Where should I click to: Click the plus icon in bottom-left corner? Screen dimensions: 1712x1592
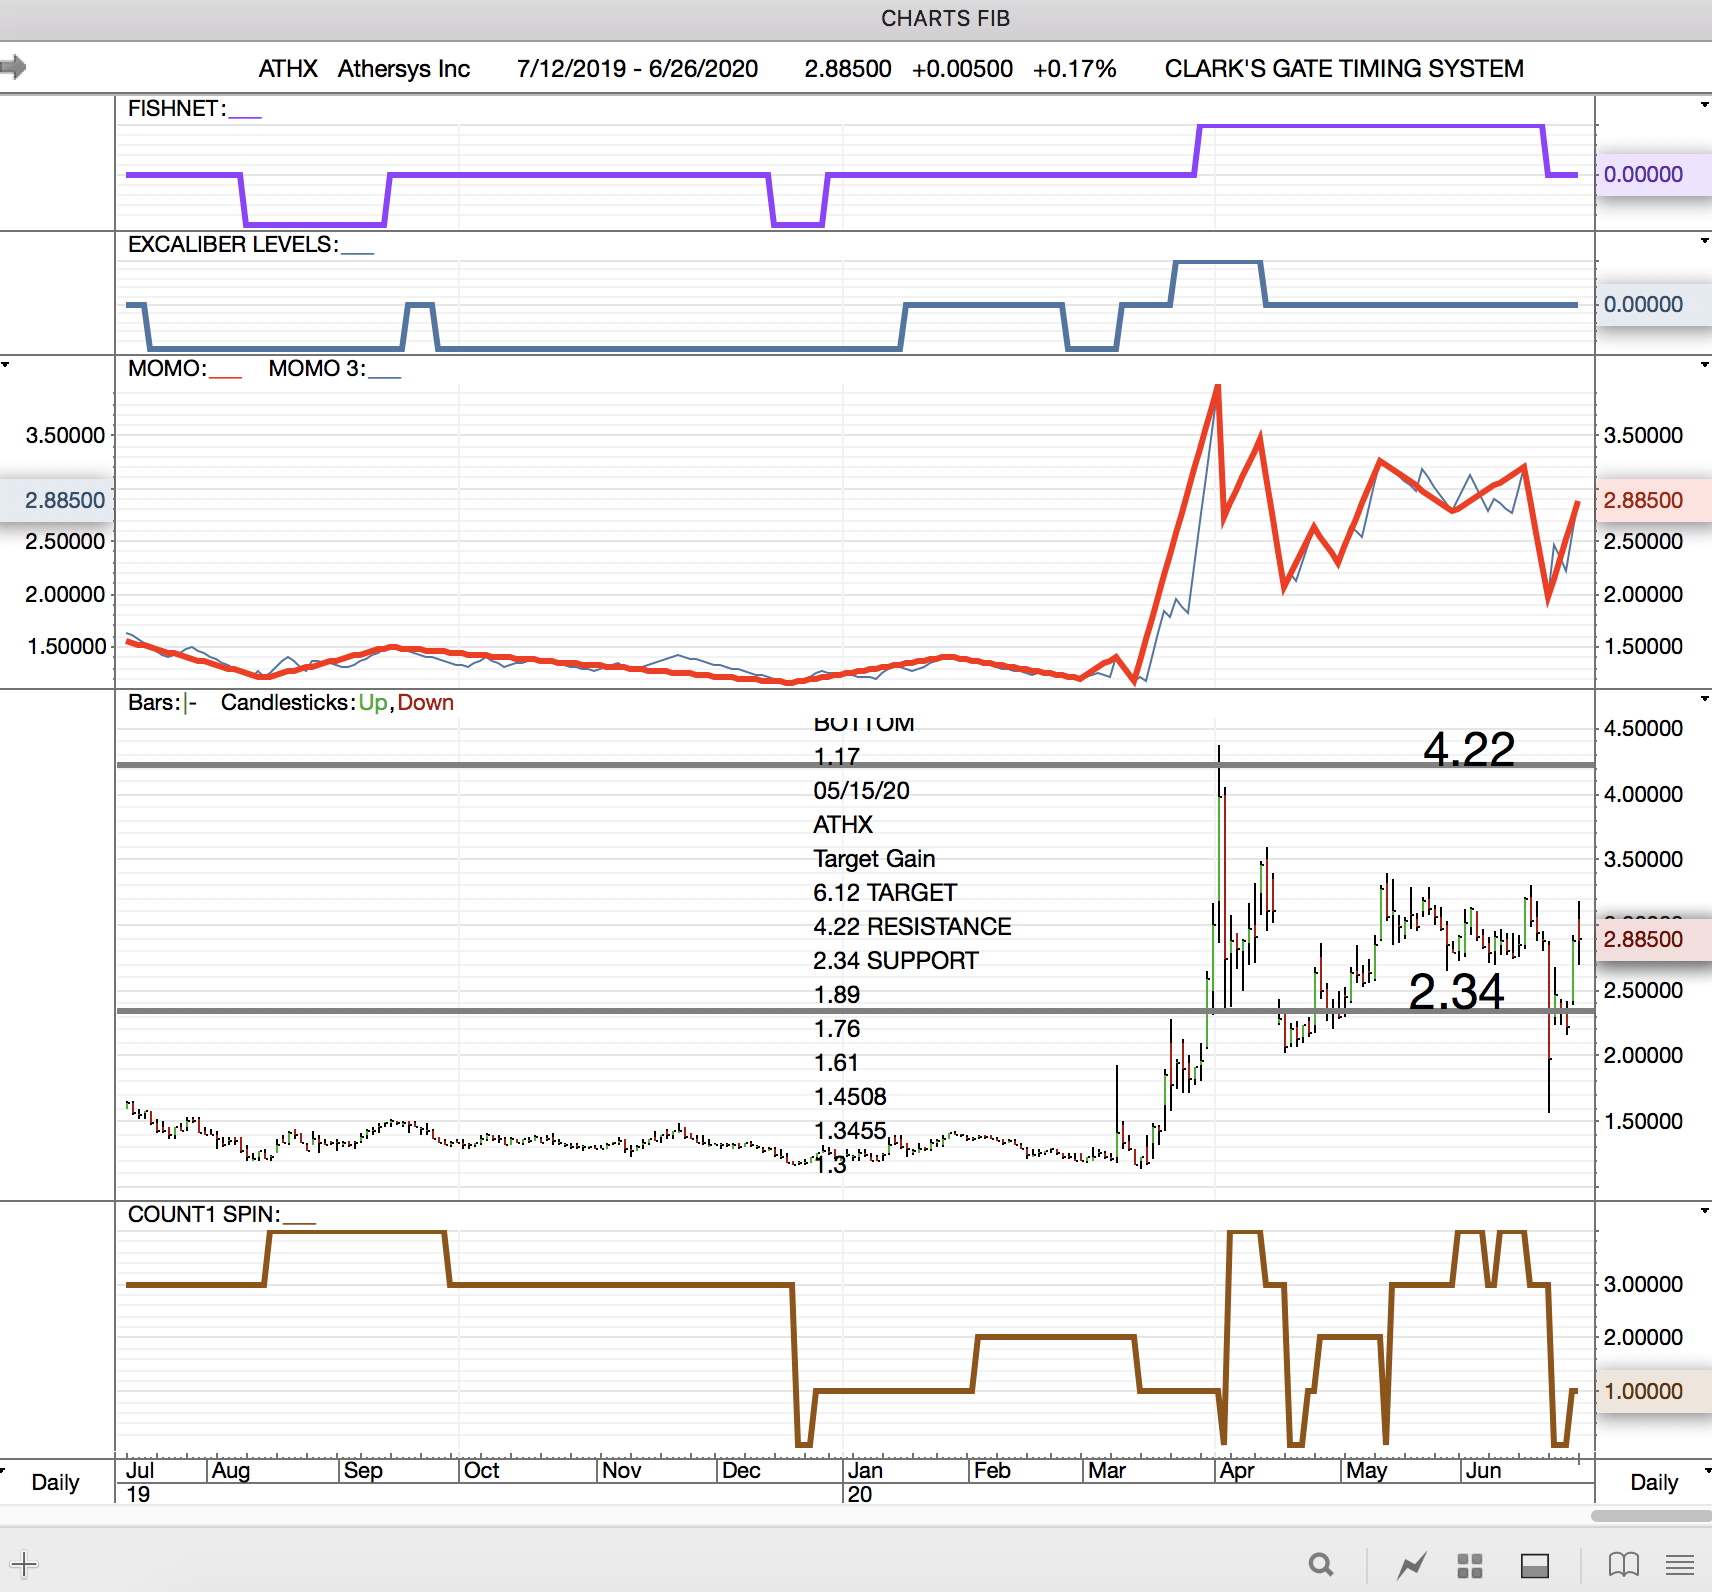[x=24, y=1564]
